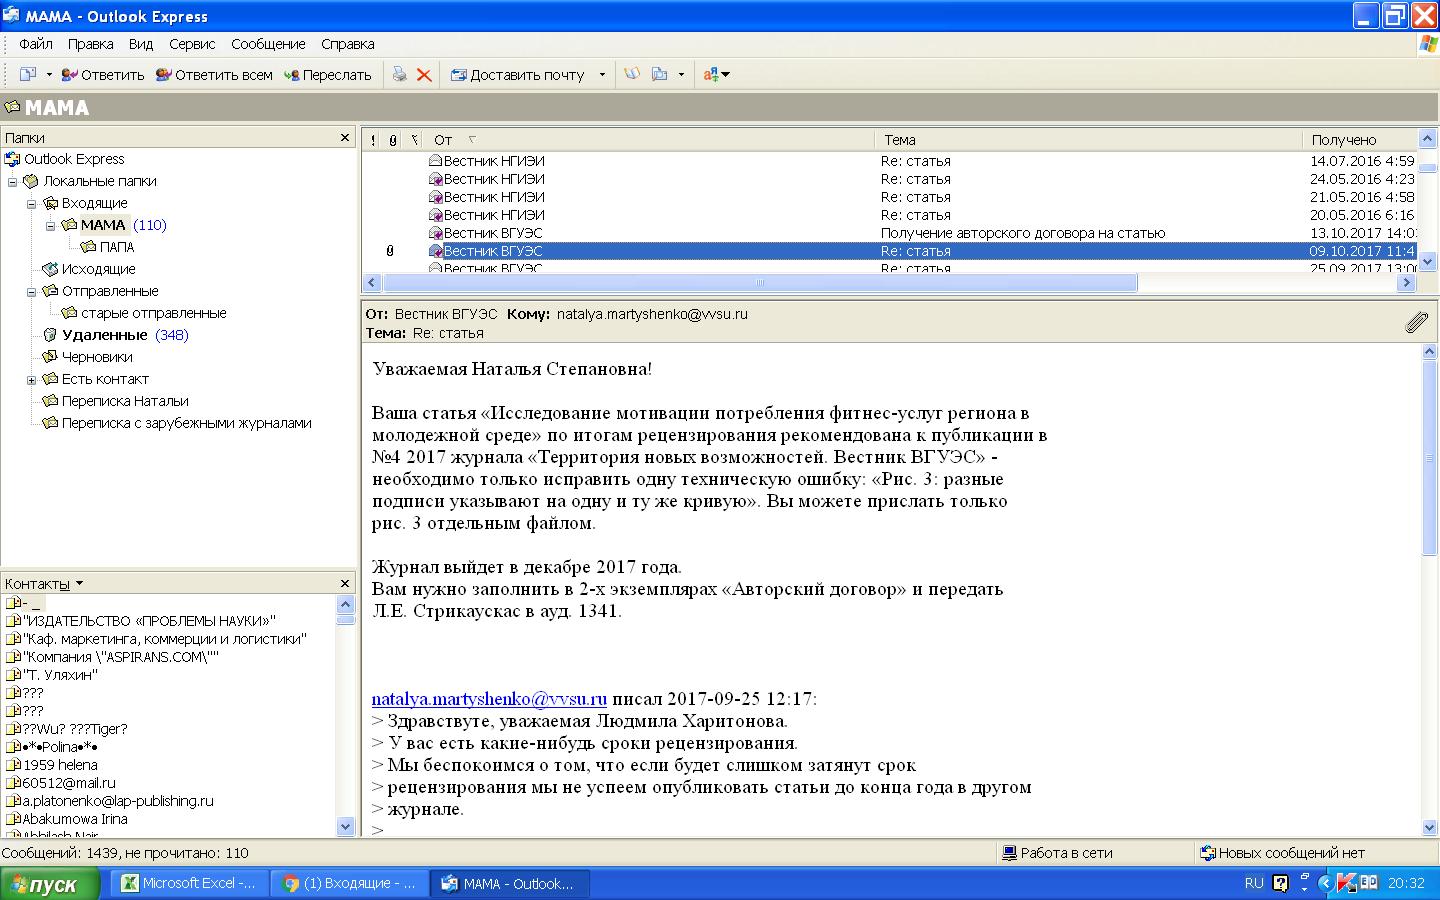
Task: Click the paperclip attachment icon in preview header
Action: (x=1416, y=322)
